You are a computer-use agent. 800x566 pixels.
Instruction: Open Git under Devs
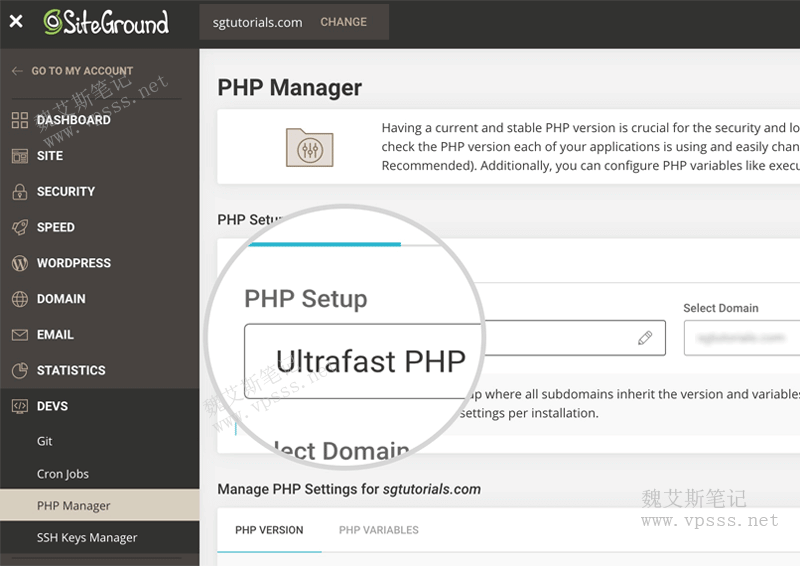point(44,441)
